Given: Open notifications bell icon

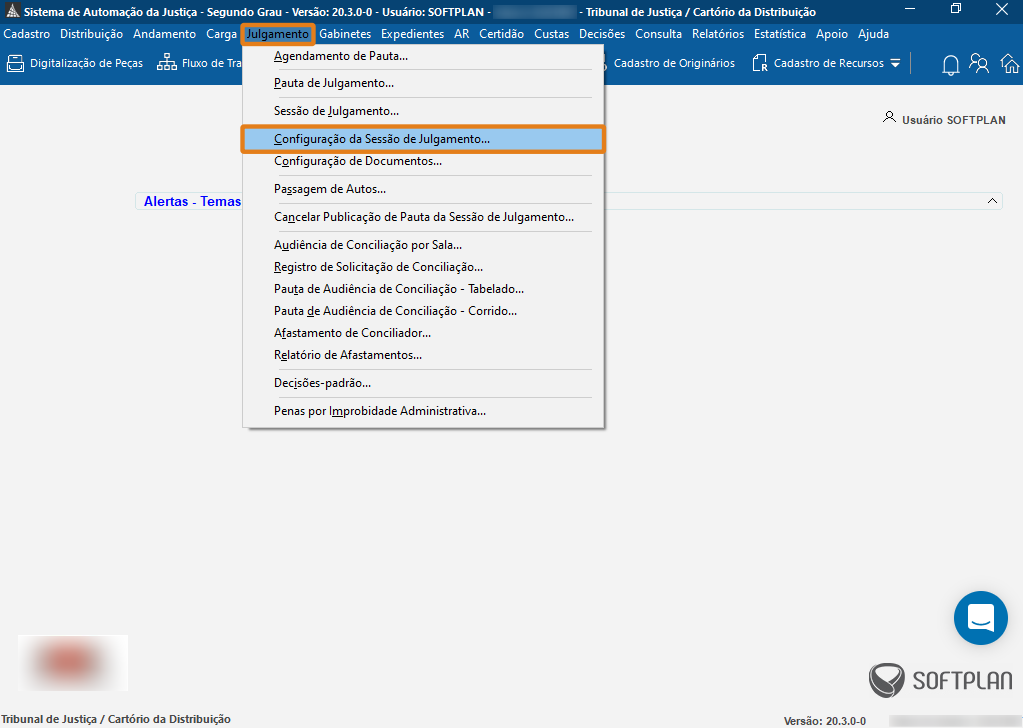Looking at the screenshot, I should (x=951, y=64).
